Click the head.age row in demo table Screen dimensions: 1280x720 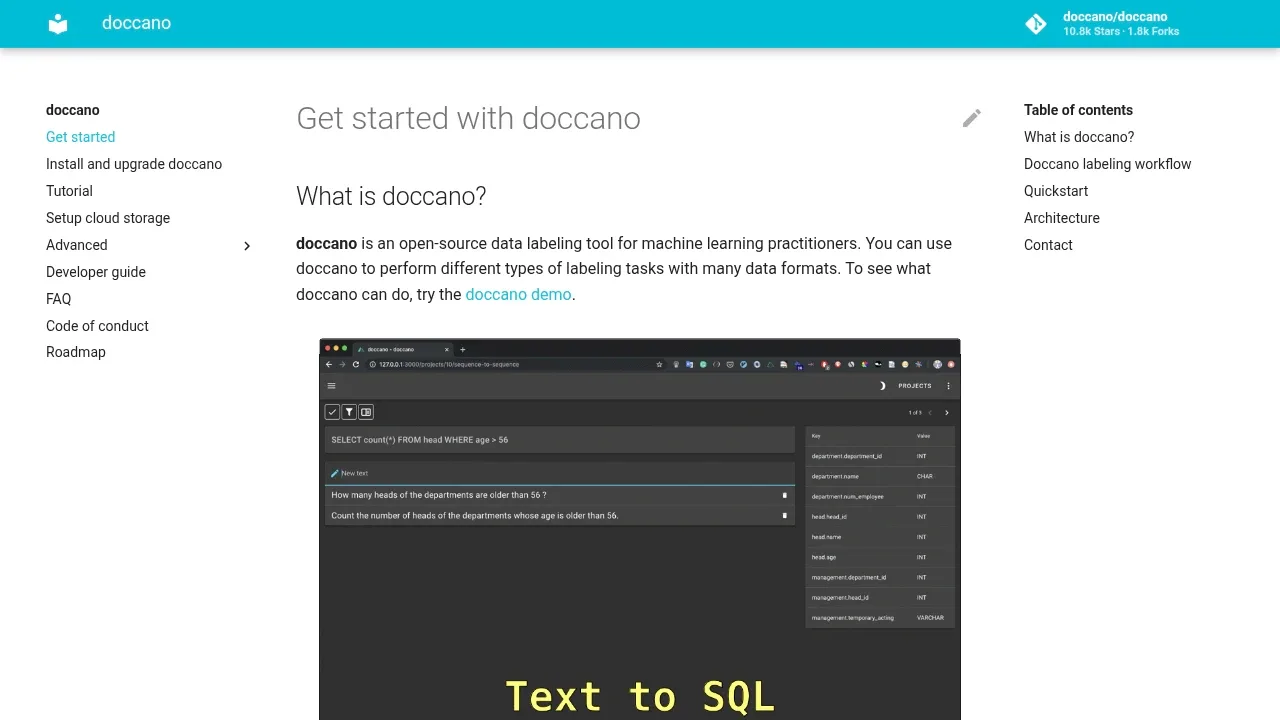(x=881, y=557)
